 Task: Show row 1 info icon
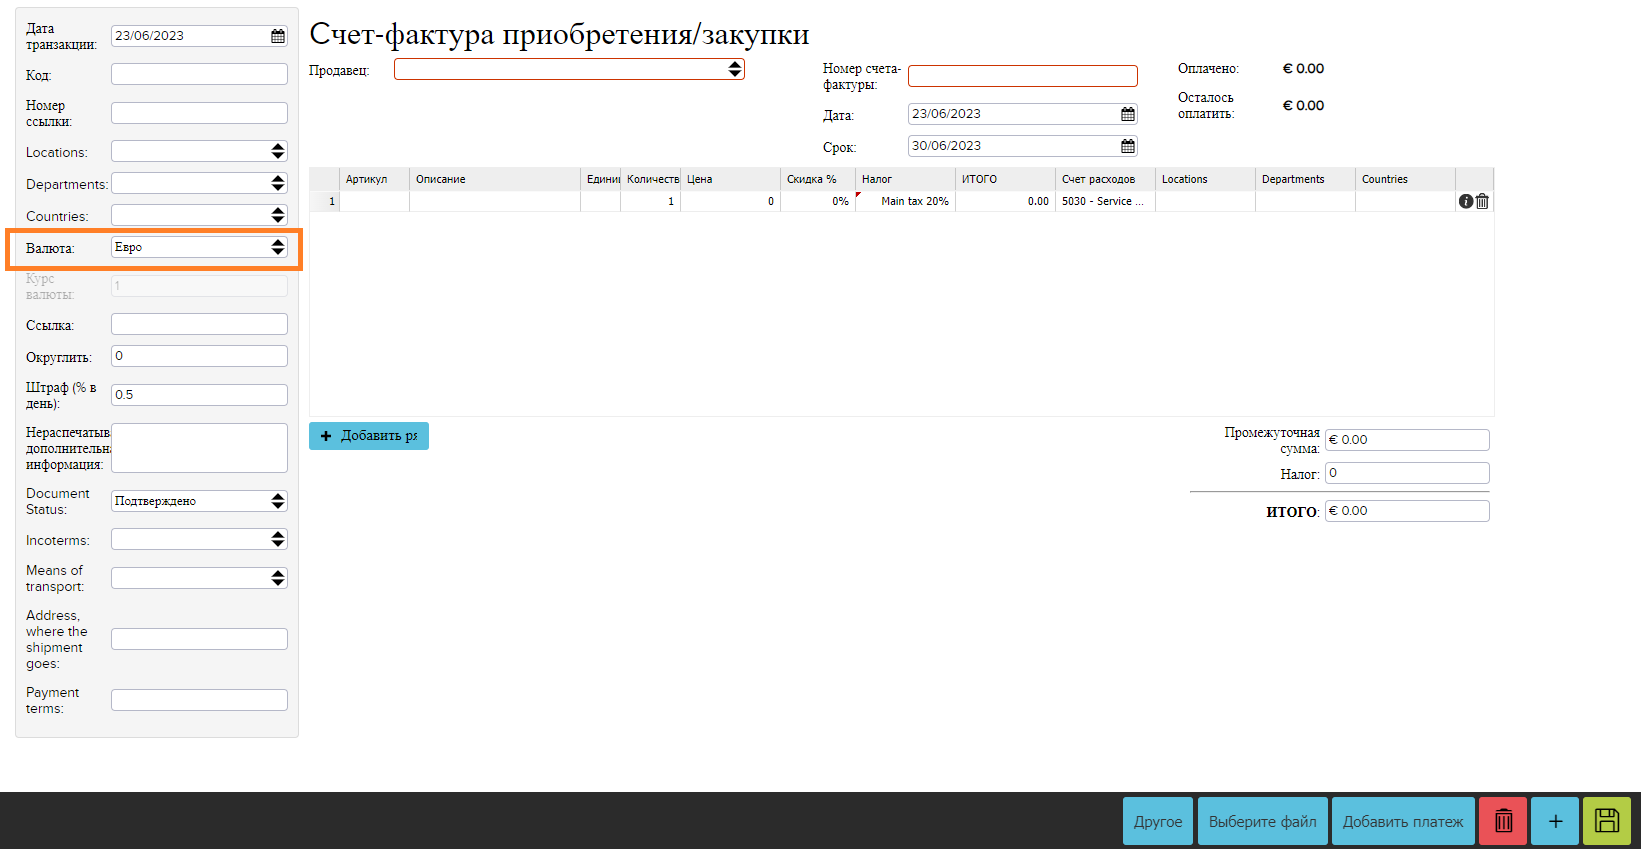click(x=1466, y=201)
